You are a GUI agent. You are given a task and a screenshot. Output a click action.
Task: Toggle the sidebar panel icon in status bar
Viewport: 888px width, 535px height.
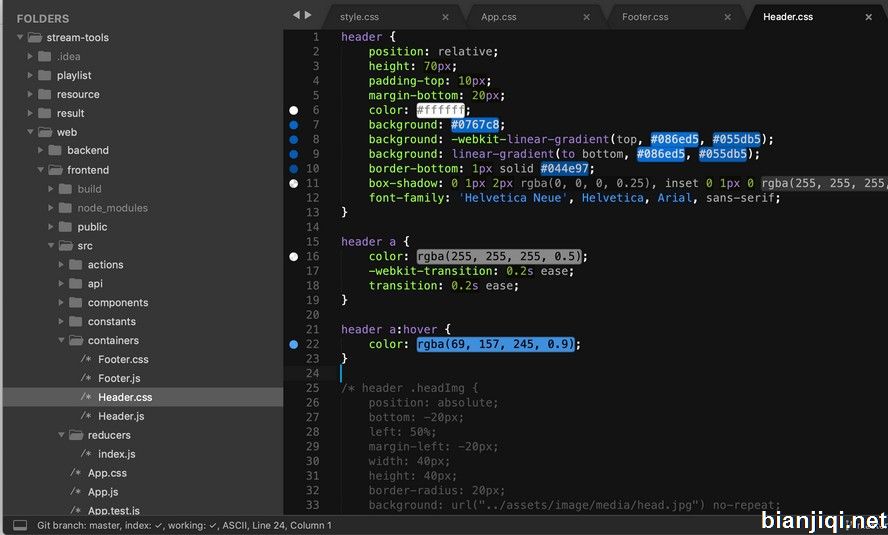20,525
